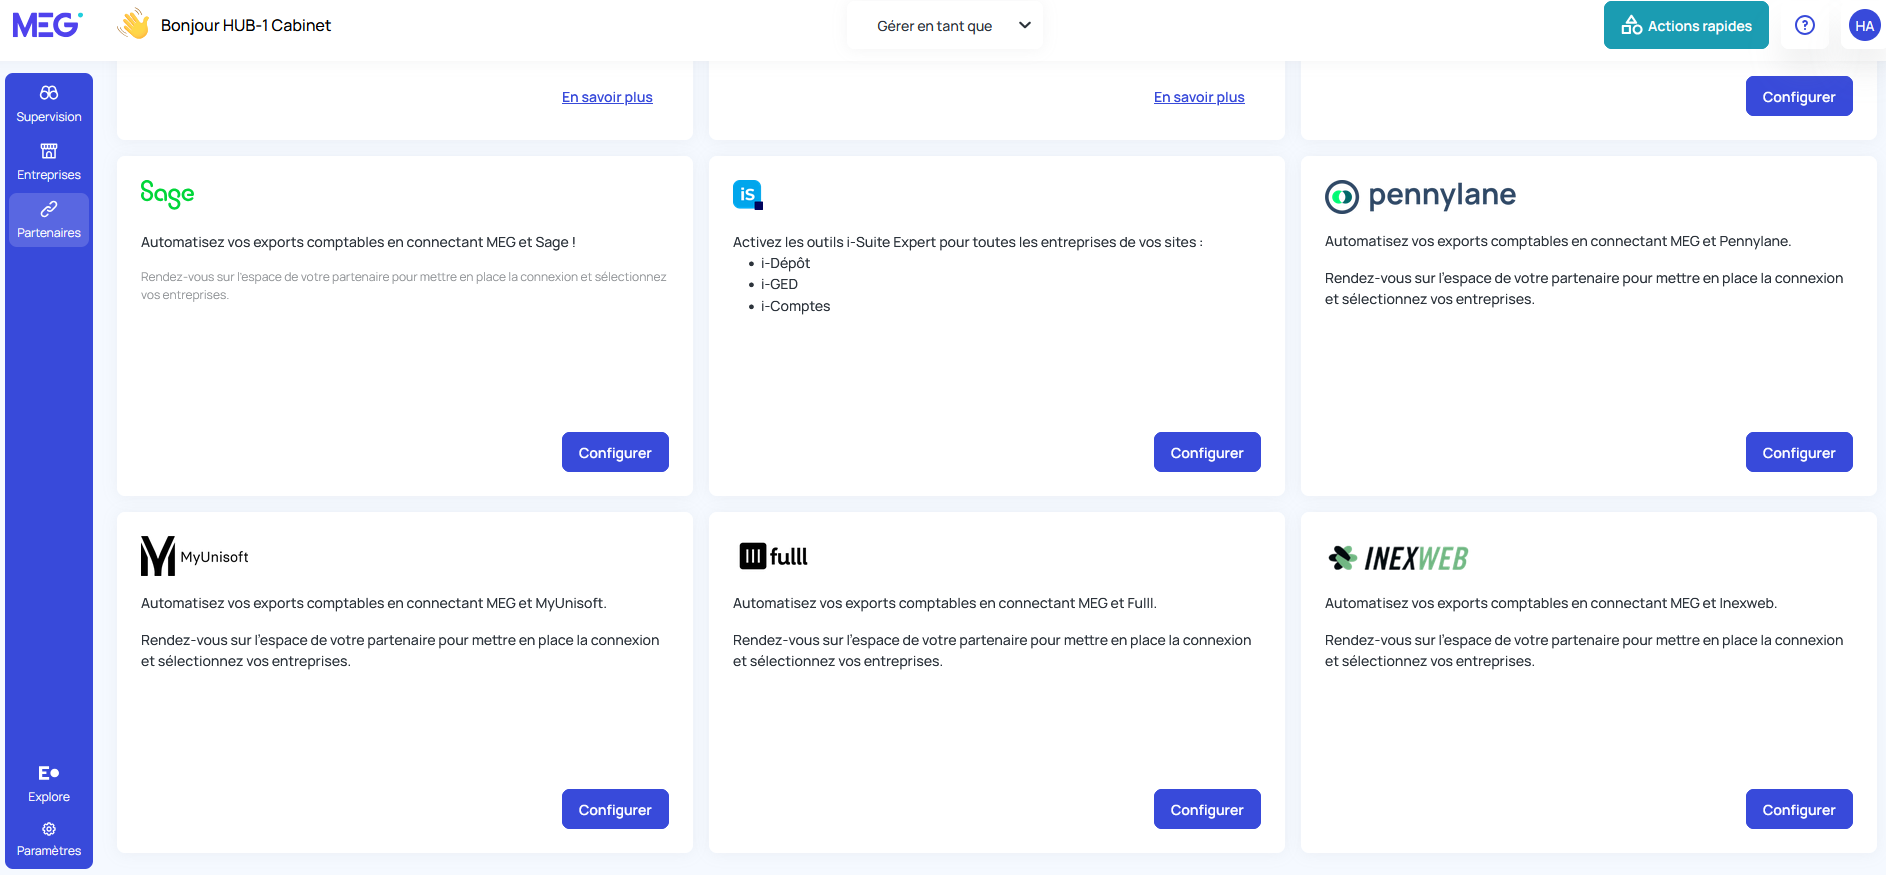1886x875 pixels.
Task: Go to the Entreprises section
Action: tap(49, 161)
